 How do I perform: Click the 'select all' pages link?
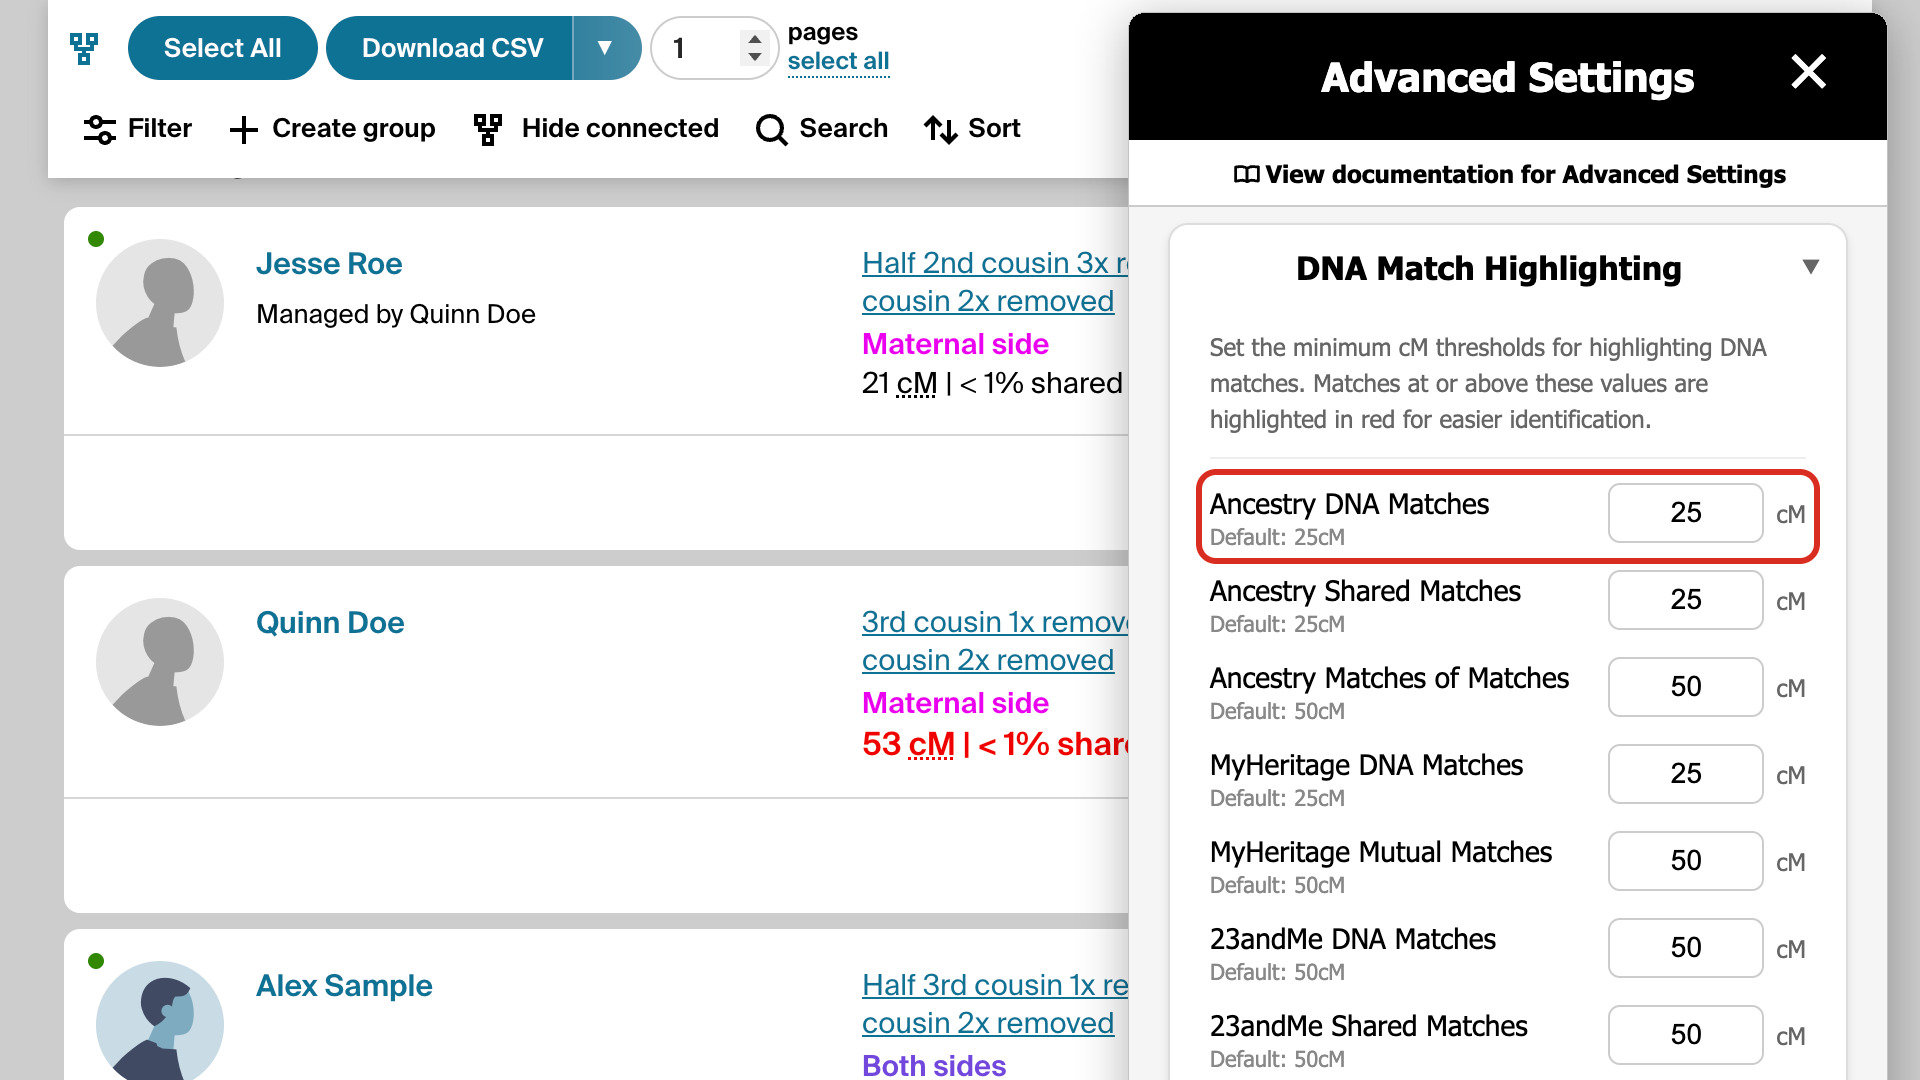pos(838,61)
